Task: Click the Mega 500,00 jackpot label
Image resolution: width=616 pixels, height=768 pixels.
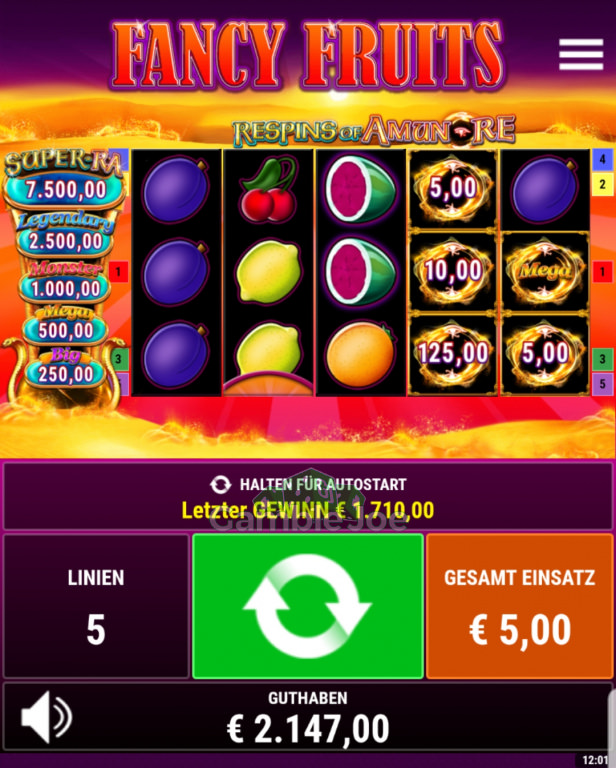Action: pos(65,325)
